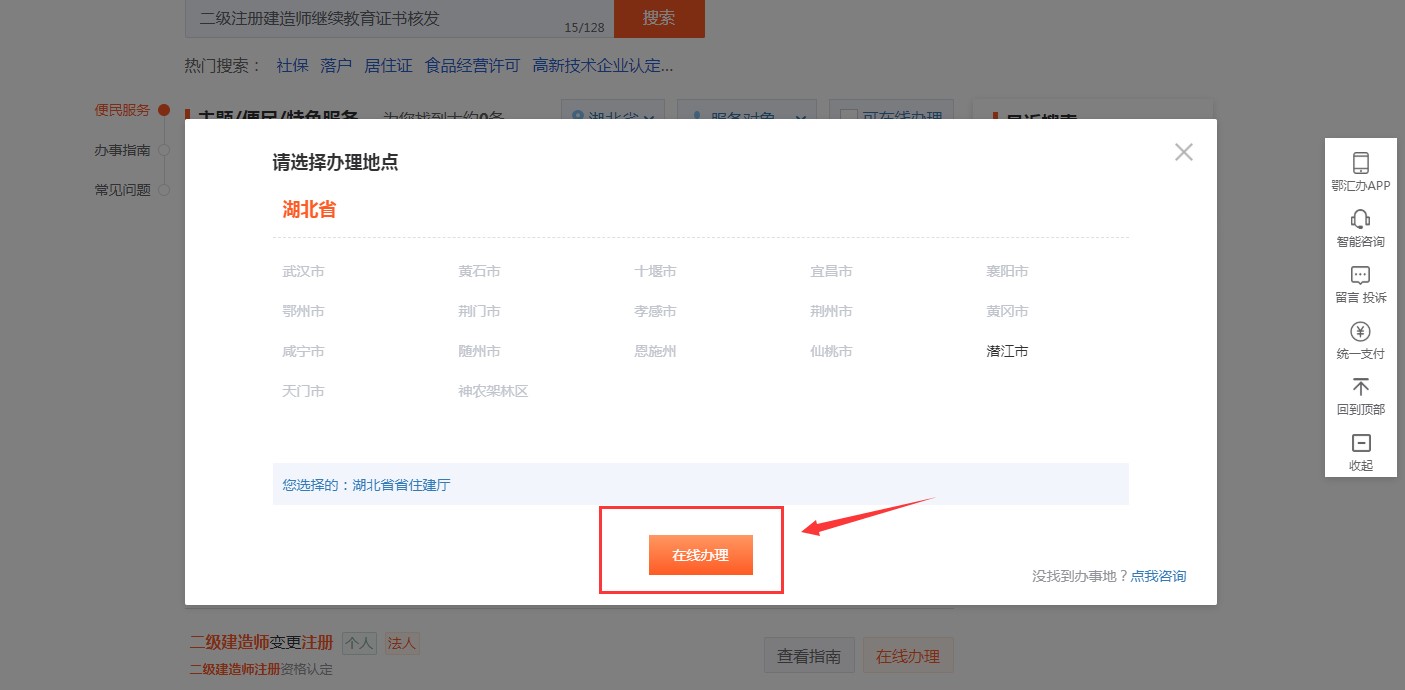Select 咸宁市 in the city list
Image resolution: width=1405 pixels, height=690 pixels.
click(303, 351)
